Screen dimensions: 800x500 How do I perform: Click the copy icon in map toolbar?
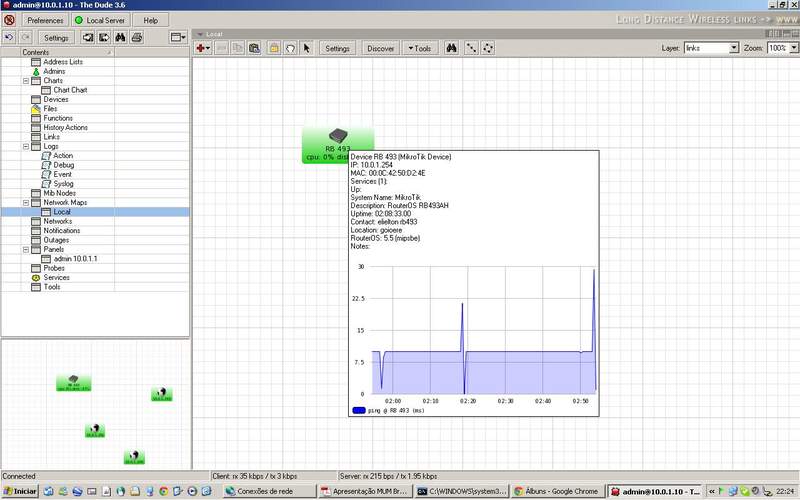[238, 48]
